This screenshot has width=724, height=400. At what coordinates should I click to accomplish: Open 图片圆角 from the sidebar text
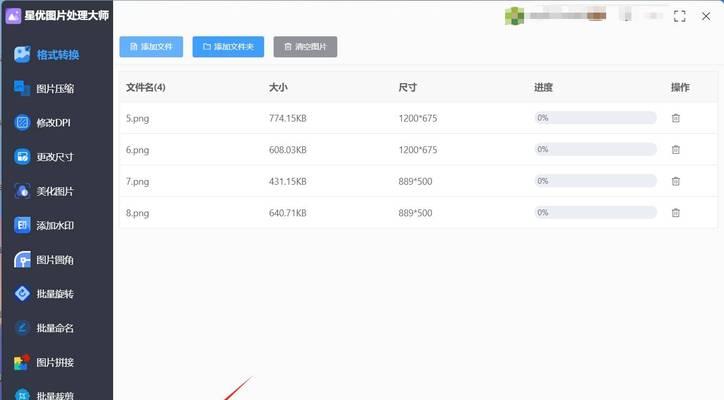(x=55, y=260)
